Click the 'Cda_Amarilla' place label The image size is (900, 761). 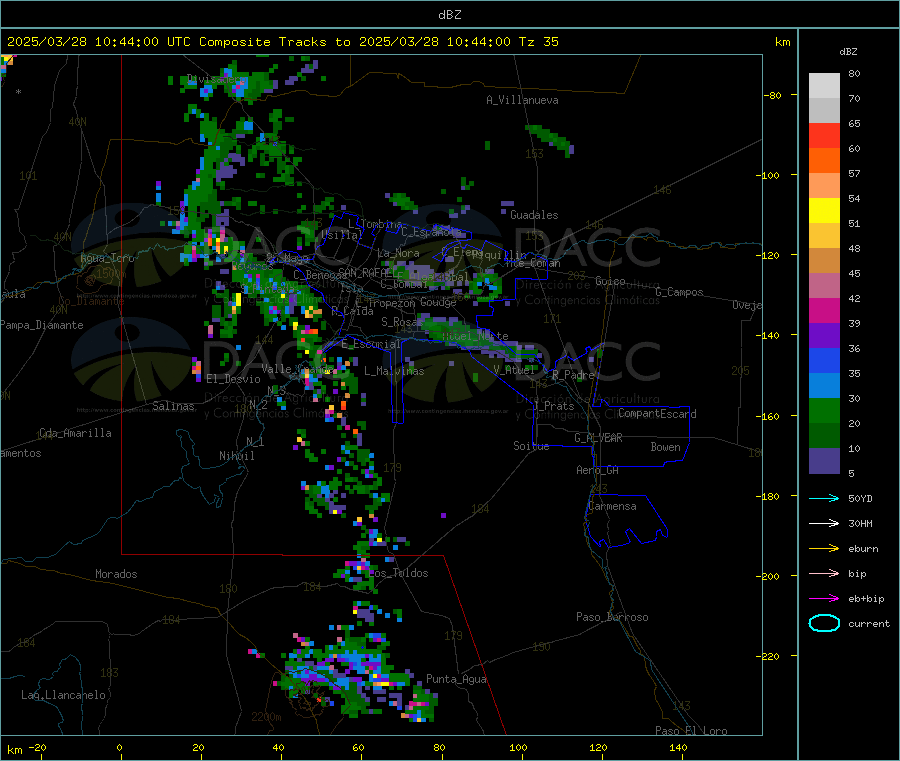[75, 433]
